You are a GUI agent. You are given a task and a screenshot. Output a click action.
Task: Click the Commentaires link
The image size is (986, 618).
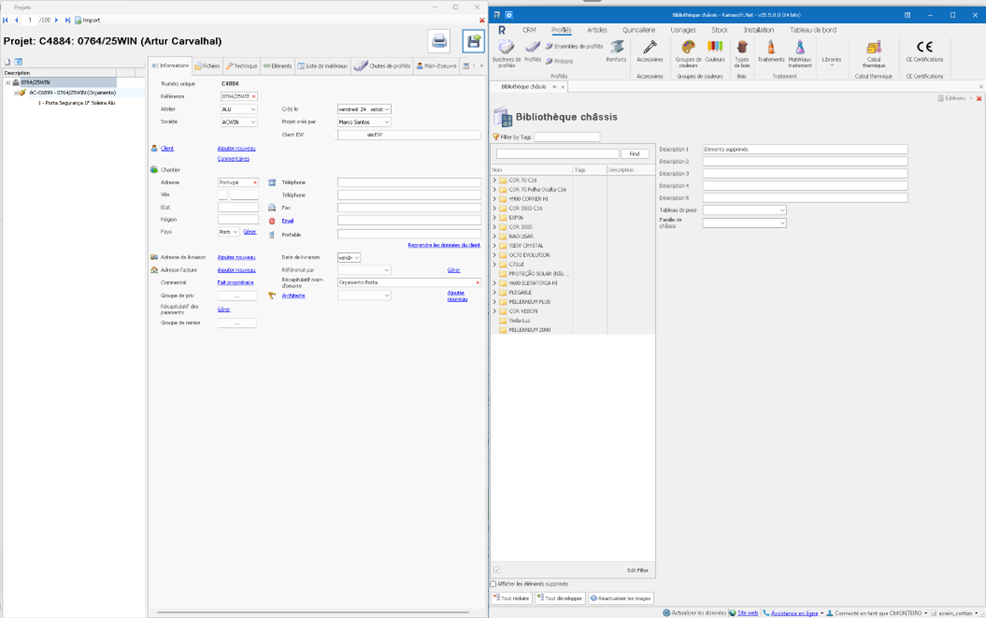(233, 158)
